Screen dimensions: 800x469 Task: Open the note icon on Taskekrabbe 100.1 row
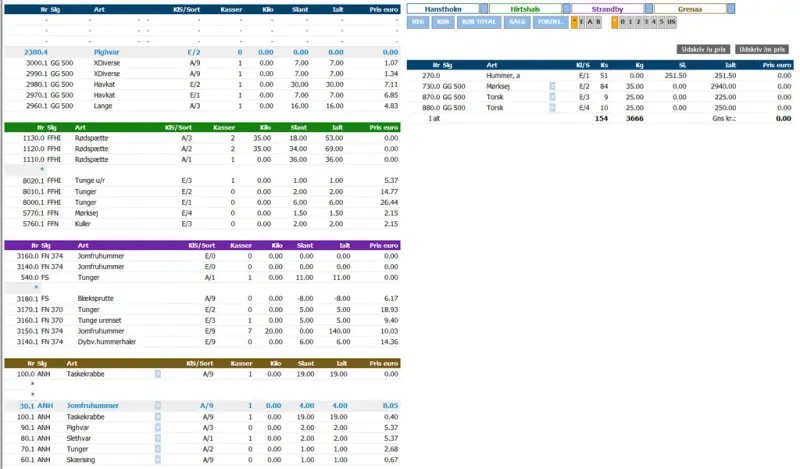(x=158, y=417)
